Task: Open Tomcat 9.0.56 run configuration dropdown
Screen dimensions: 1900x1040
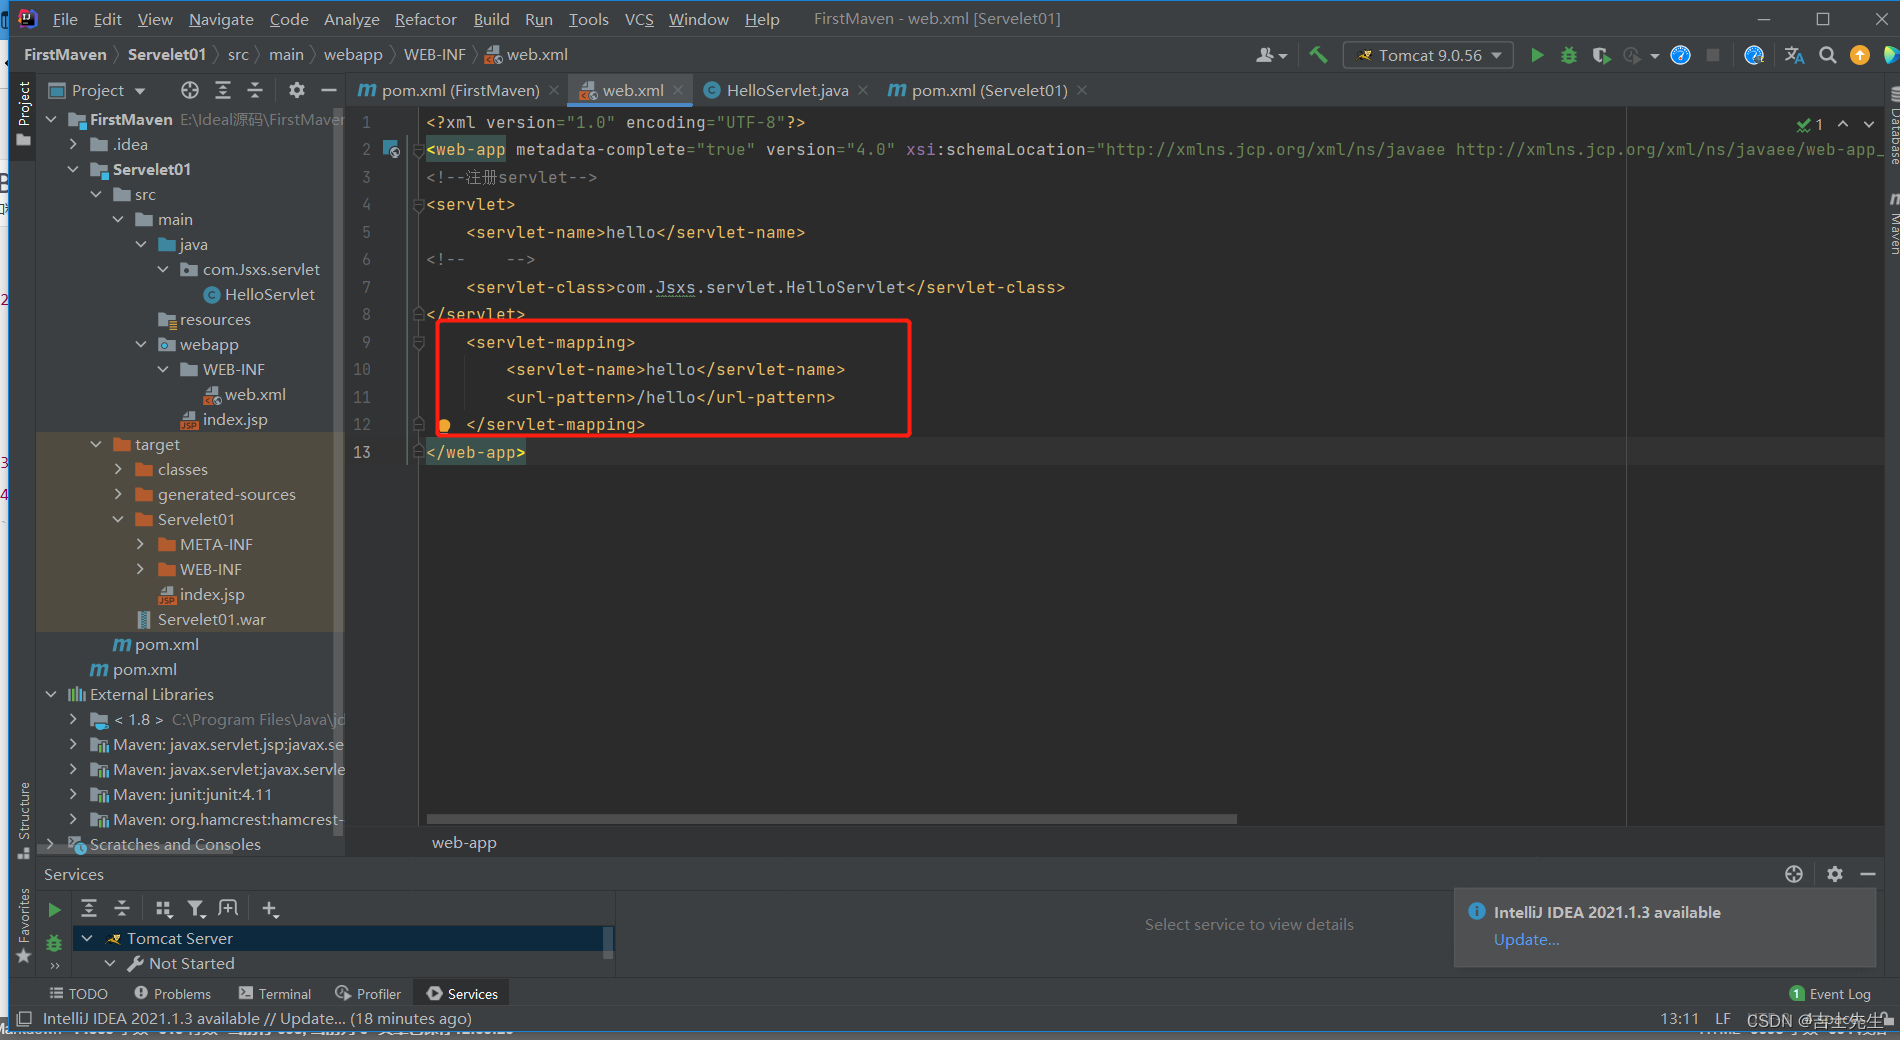Action: coord(1428,55)
